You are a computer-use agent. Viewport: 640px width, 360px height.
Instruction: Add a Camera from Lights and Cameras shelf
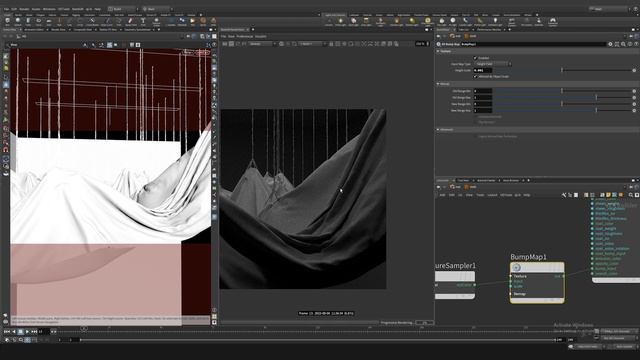point(329,22)
